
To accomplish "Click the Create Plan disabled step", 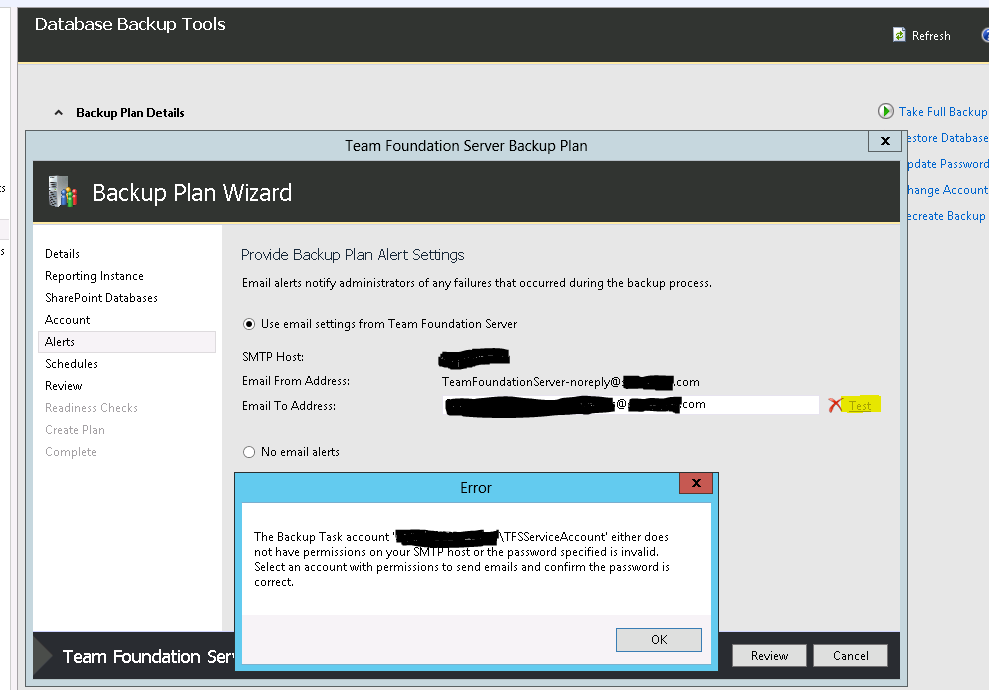I will pyautogui.click(x=75, y=430).
